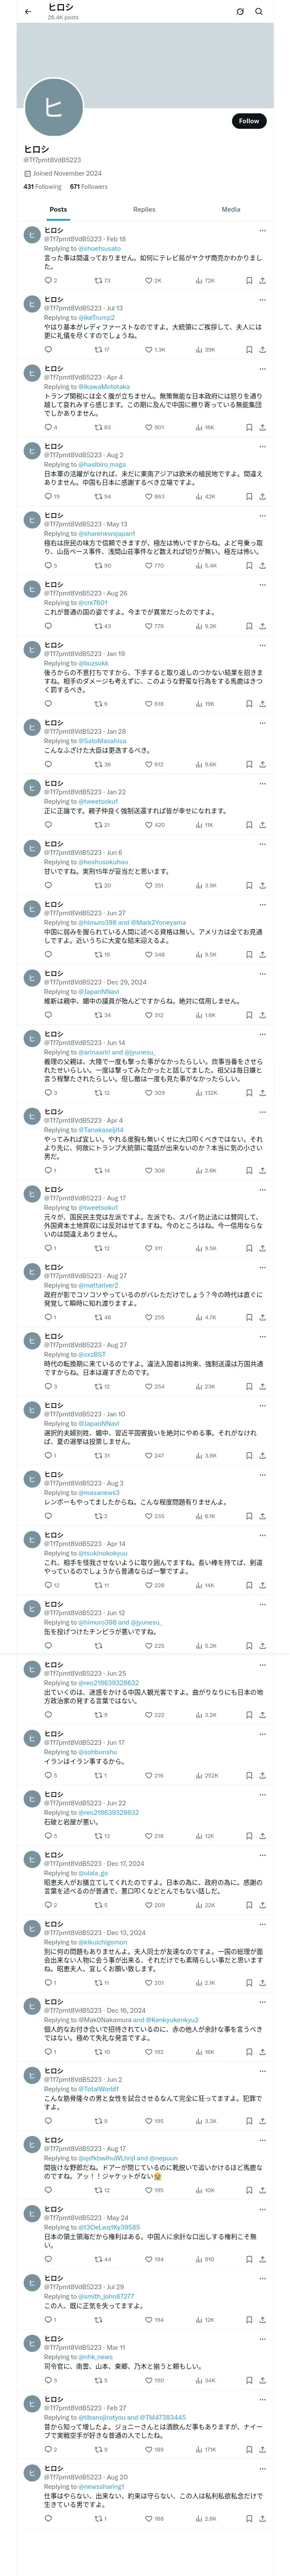Like the Apr 4 reply to @IkawaMototaka
This screenshot has height=2576, width=290.
point(148,428)
